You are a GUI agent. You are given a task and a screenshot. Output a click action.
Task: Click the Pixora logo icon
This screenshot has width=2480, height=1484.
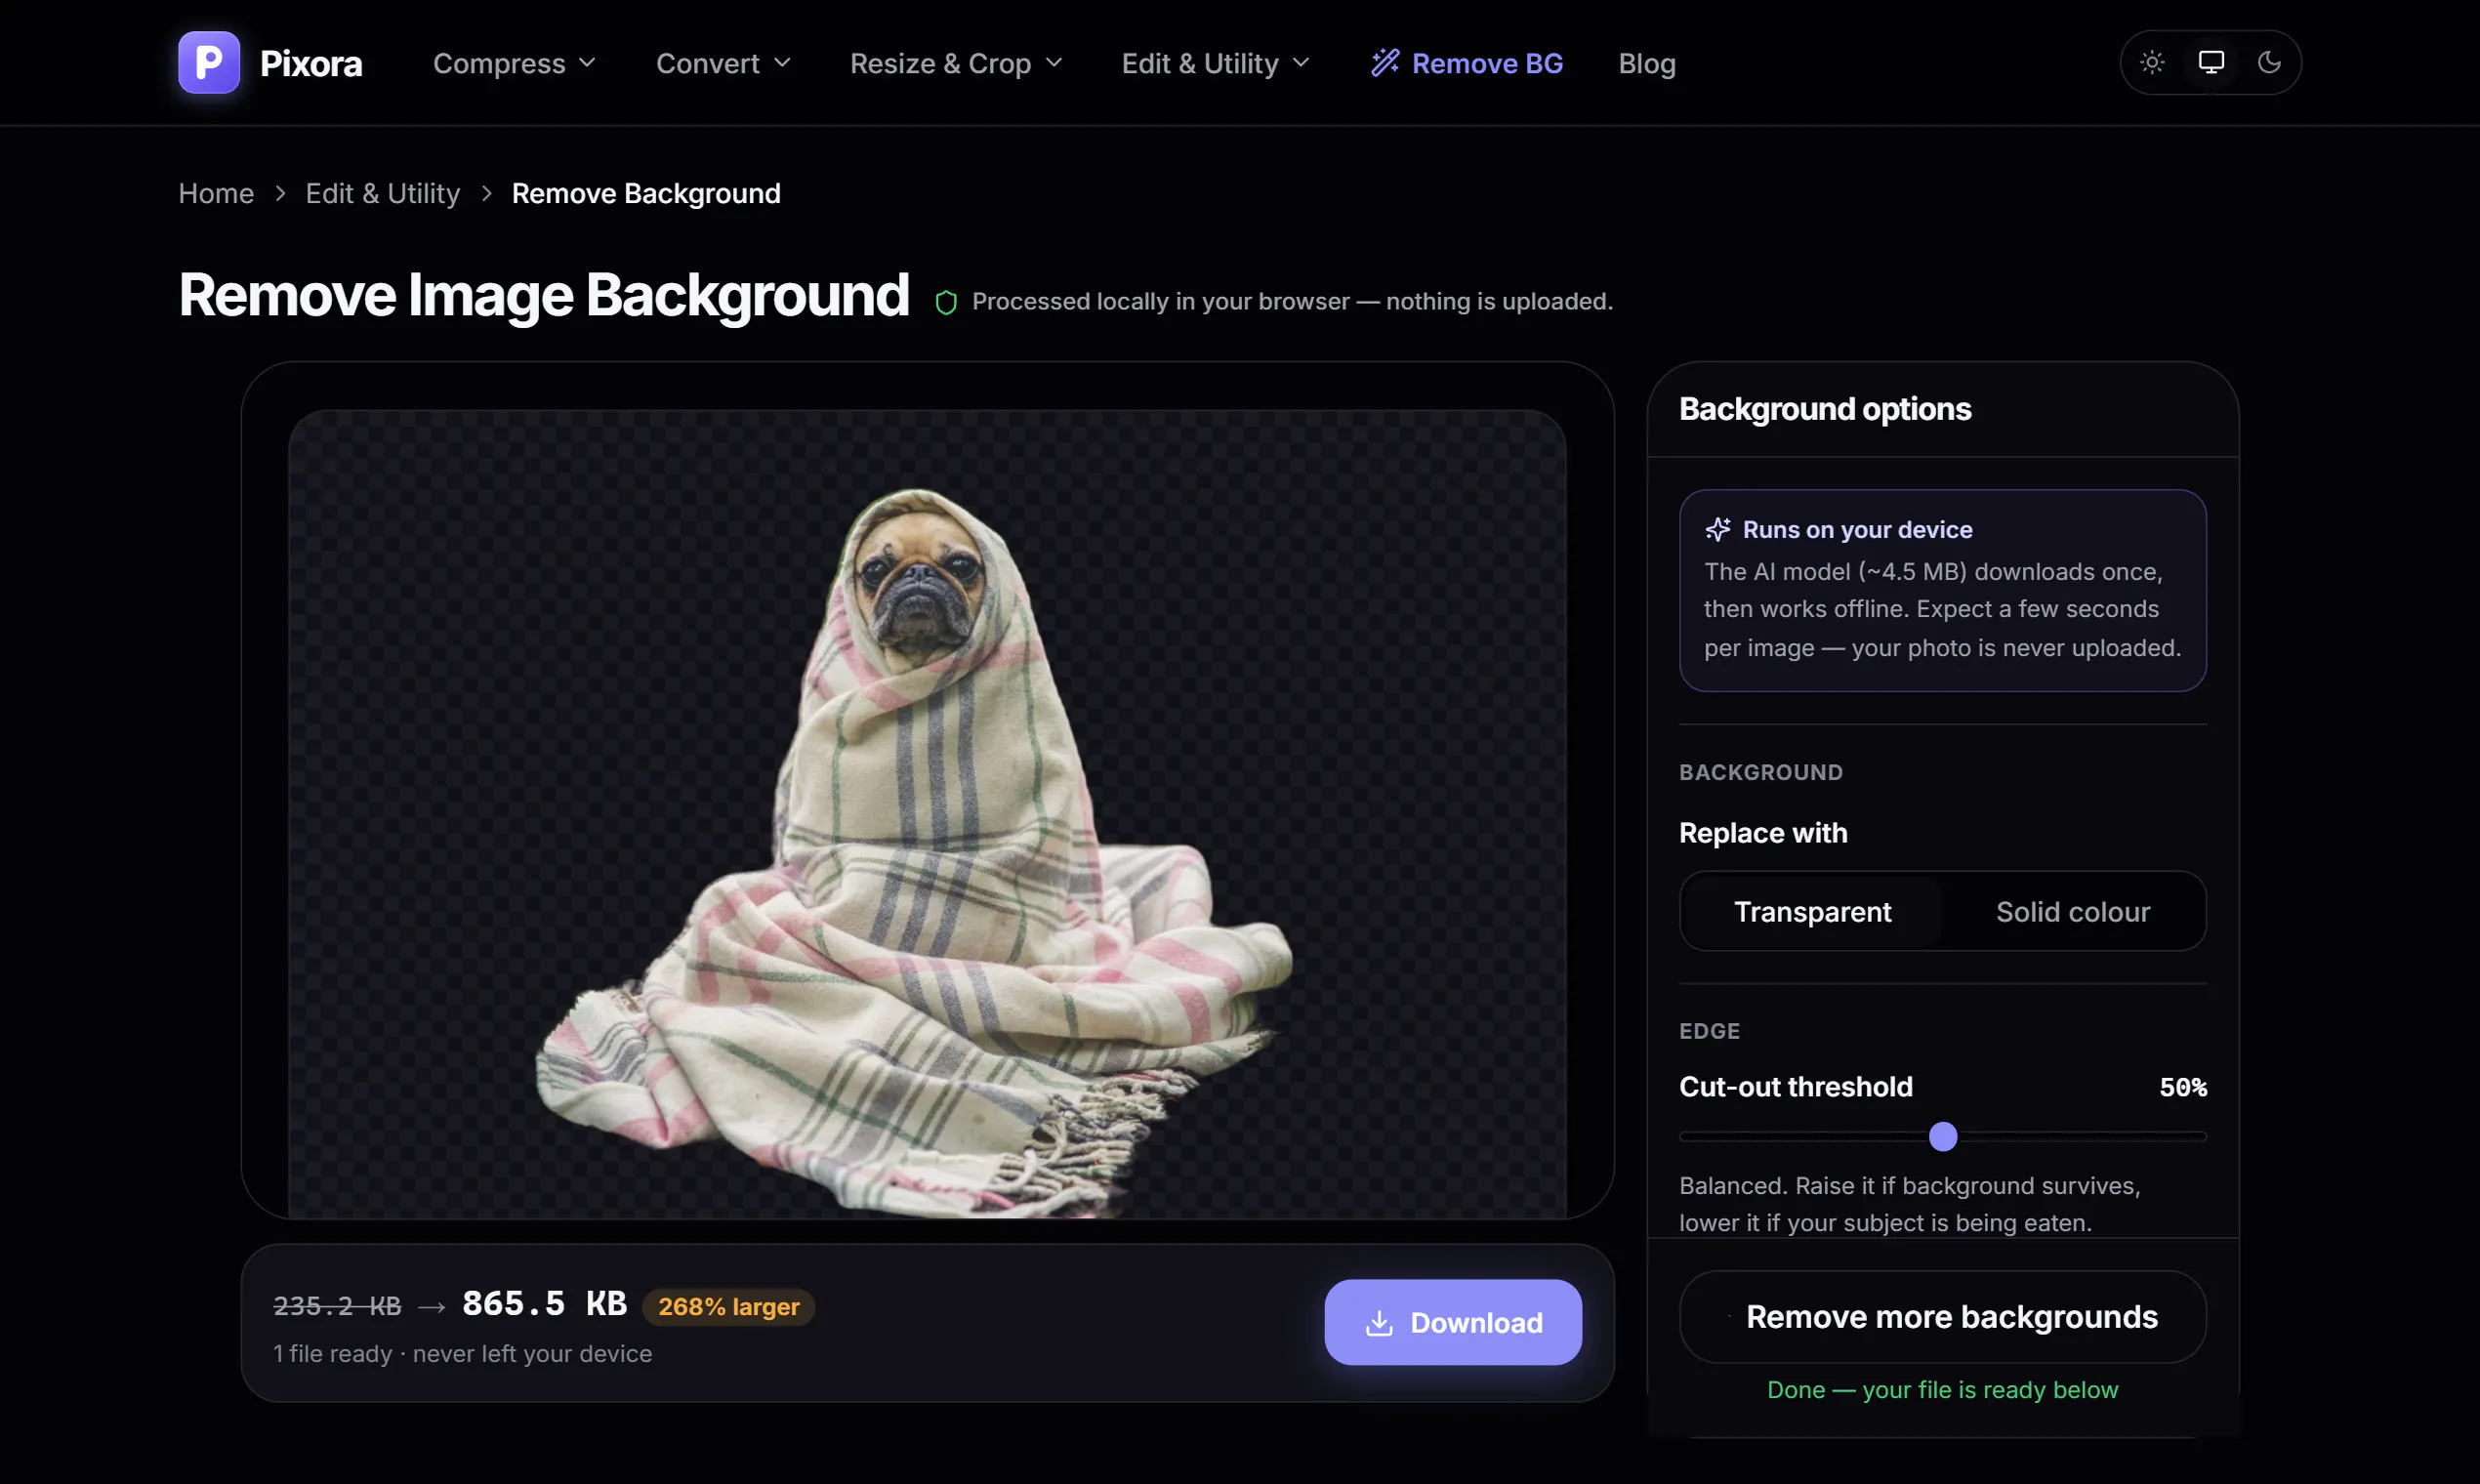click(x=209, y=62)
